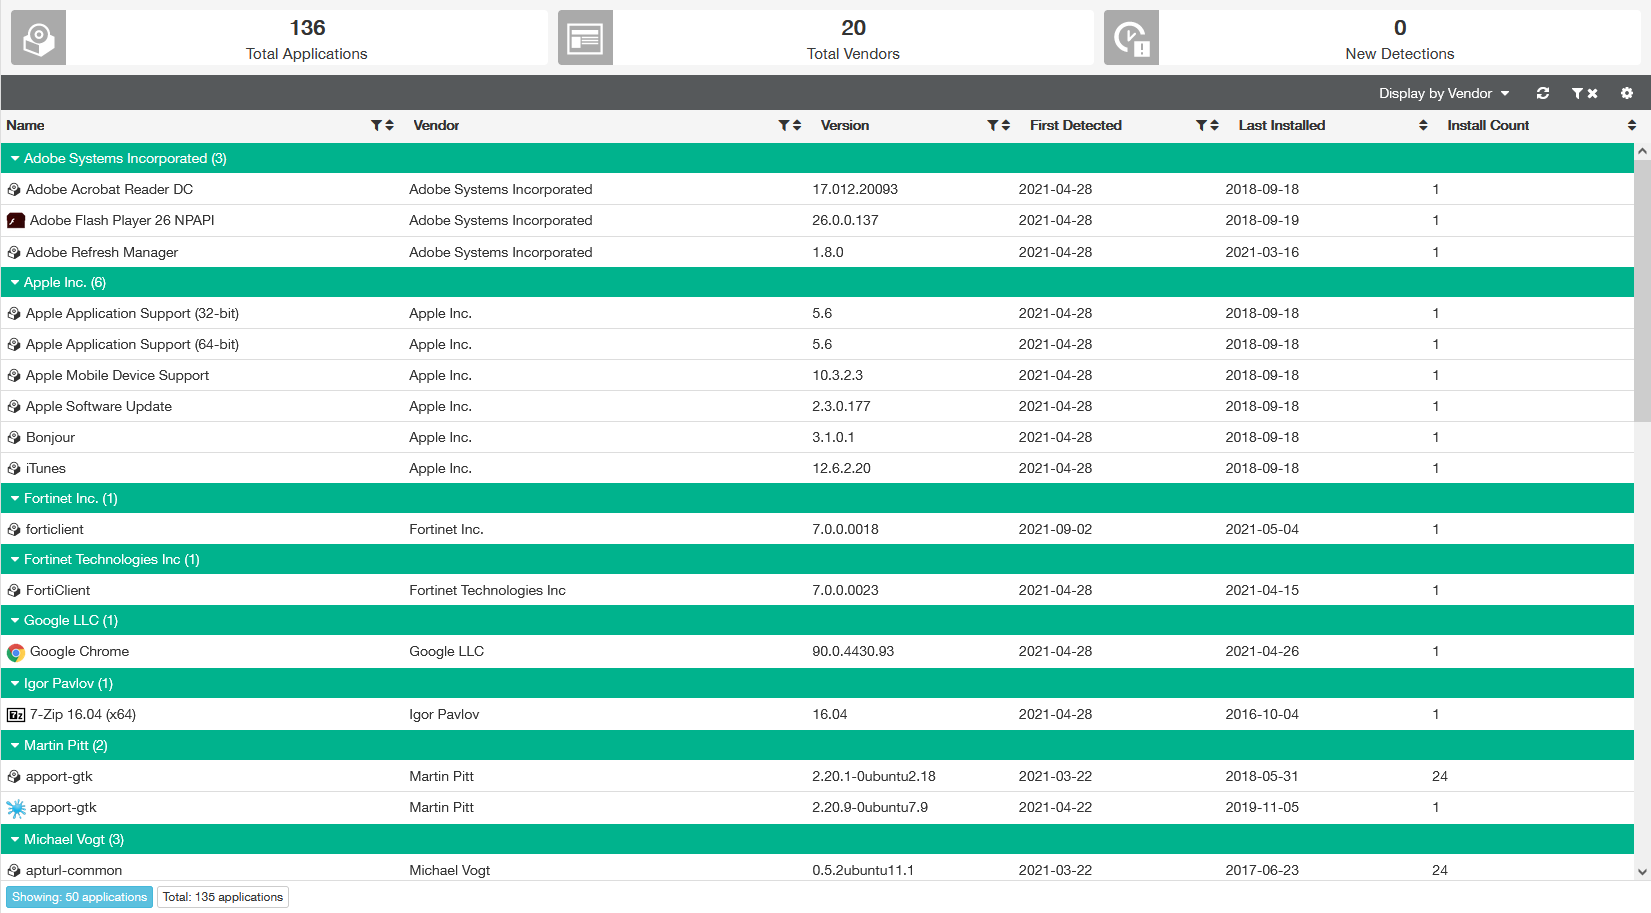1651x913 pixels.
Task: Open the Name column filter
Action: (x=376, y=125)
